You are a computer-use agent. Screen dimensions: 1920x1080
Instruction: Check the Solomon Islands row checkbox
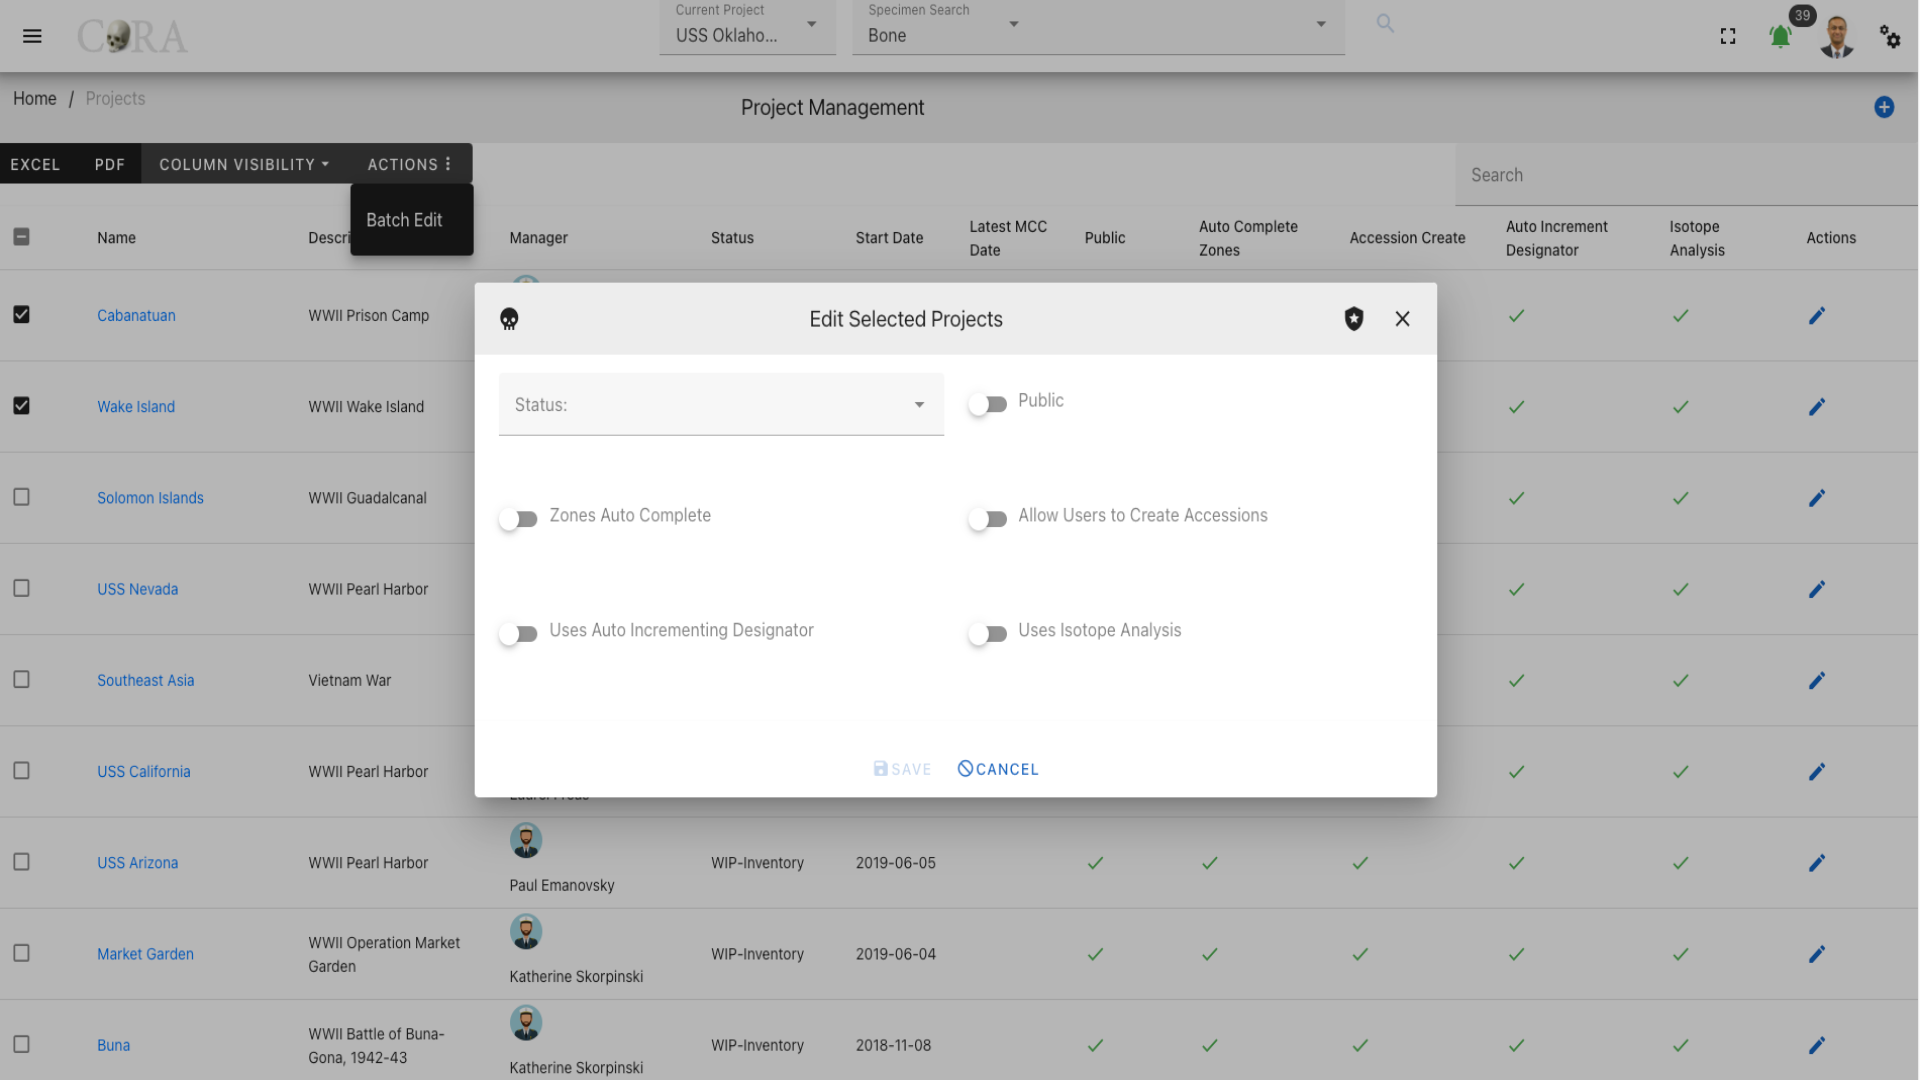click(21, 497)
